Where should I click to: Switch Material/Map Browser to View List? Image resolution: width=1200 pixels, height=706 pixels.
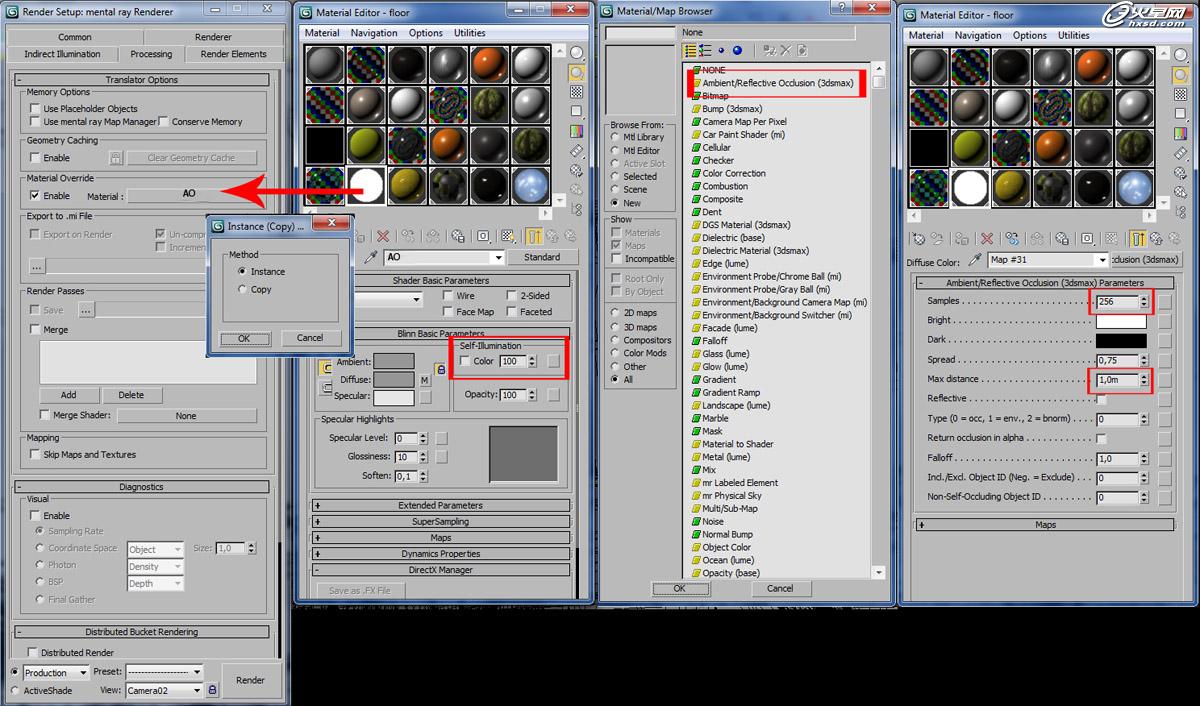point(690,50)
